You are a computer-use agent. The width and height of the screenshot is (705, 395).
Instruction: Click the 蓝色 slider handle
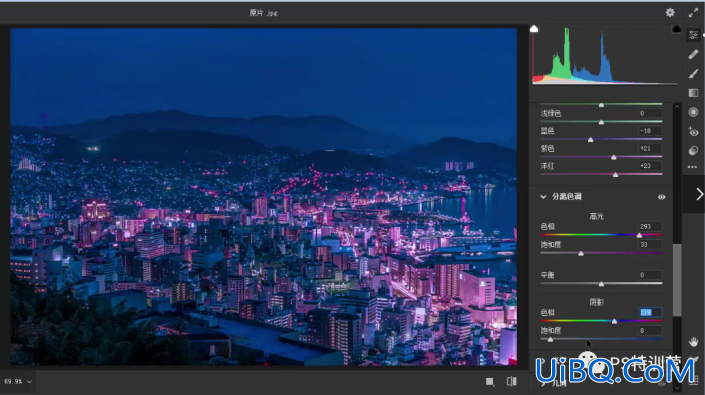590,139
